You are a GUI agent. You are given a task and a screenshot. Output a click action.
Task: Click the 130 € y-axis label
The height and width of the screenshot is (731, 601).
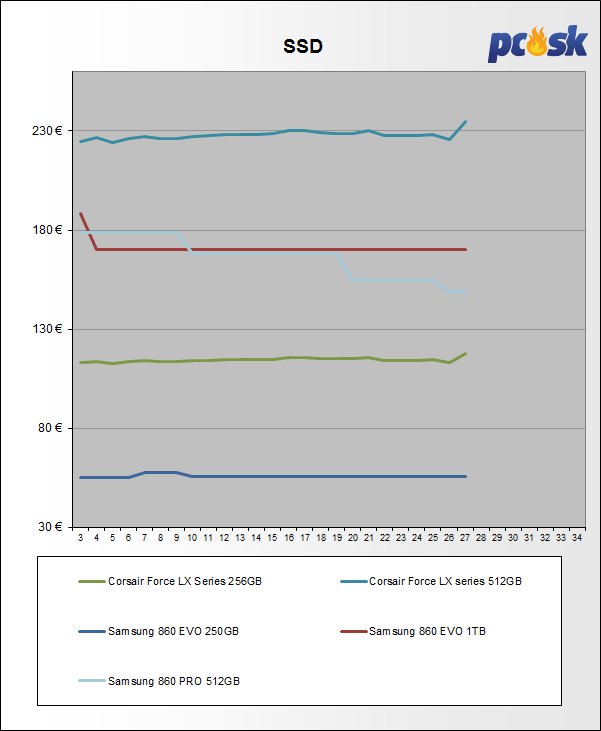tap(49, 329)
